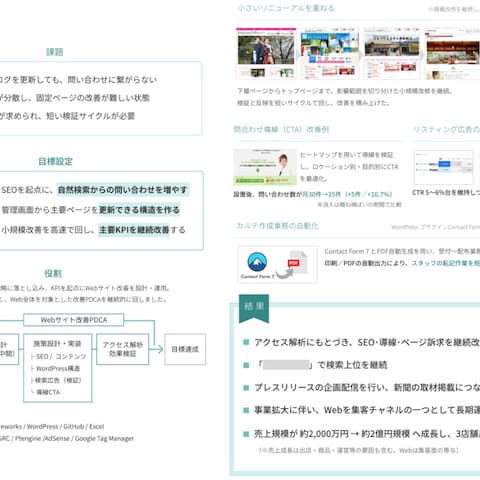Click the teal 結果 ribbon banner
The width and height of the screenshot is (480, 480).
(254, 309)
